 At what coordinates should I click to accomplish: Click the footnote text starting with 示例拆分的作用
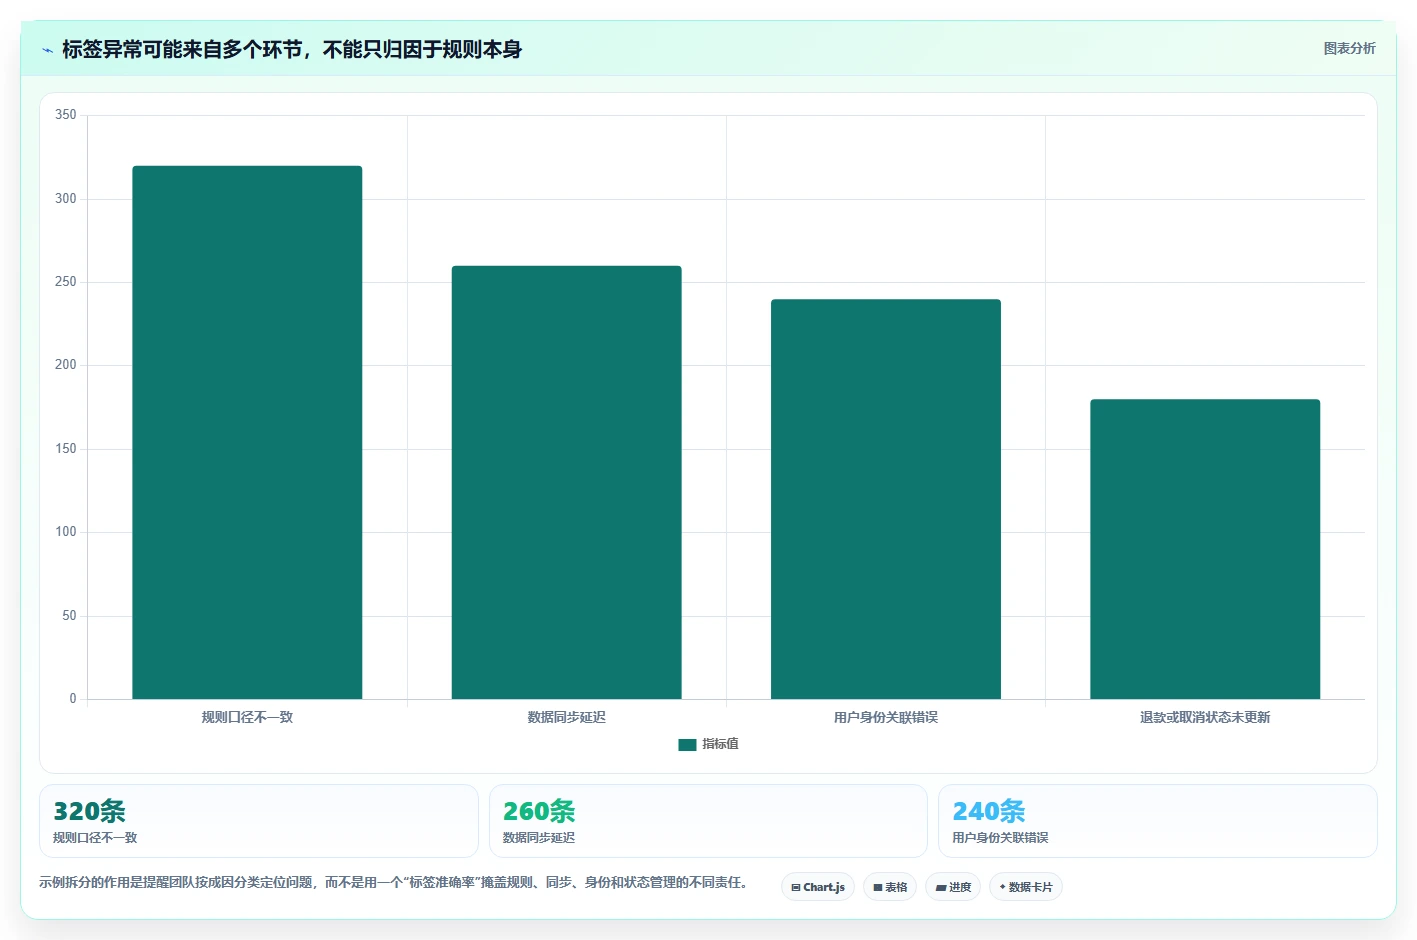tap(395, 882)
